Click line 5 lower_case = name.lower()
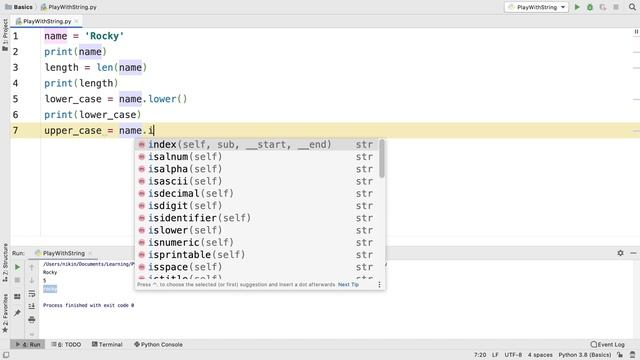The height and width of the screenshot is (360, 640). 116,99
